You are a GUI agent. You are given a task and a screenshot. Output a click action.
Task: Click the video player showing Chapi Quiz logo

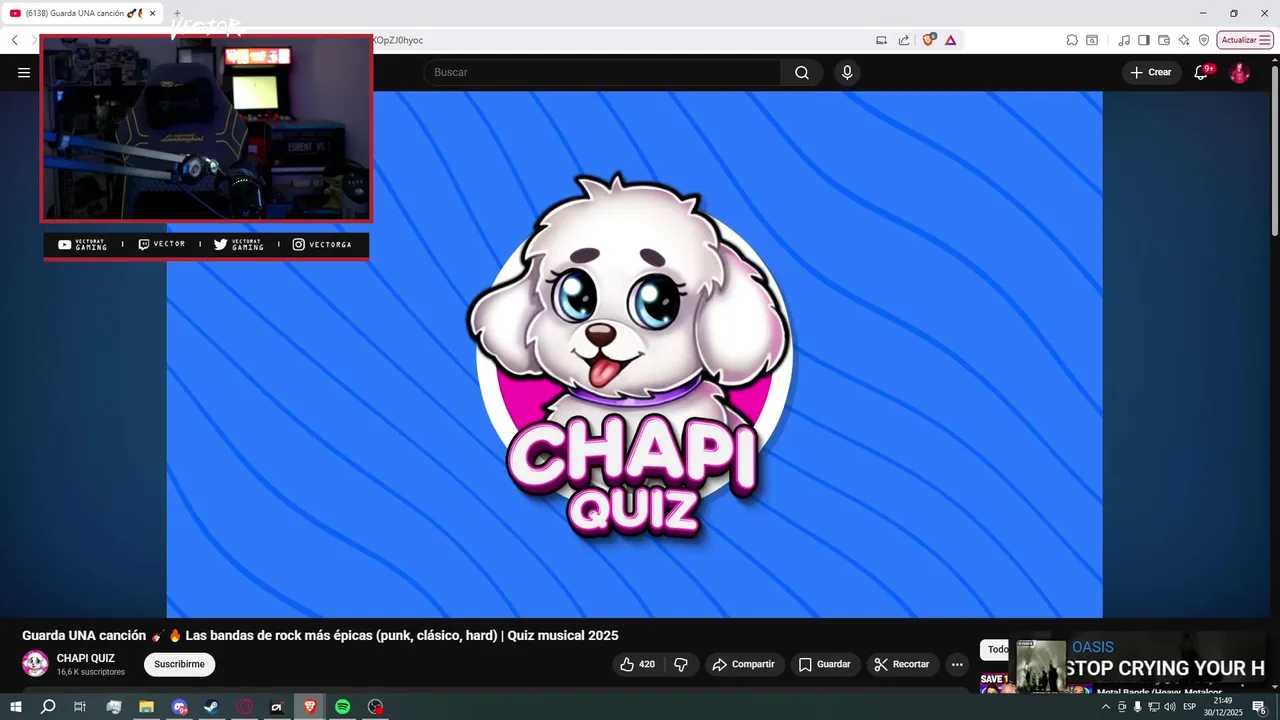[x=634, y=354]
